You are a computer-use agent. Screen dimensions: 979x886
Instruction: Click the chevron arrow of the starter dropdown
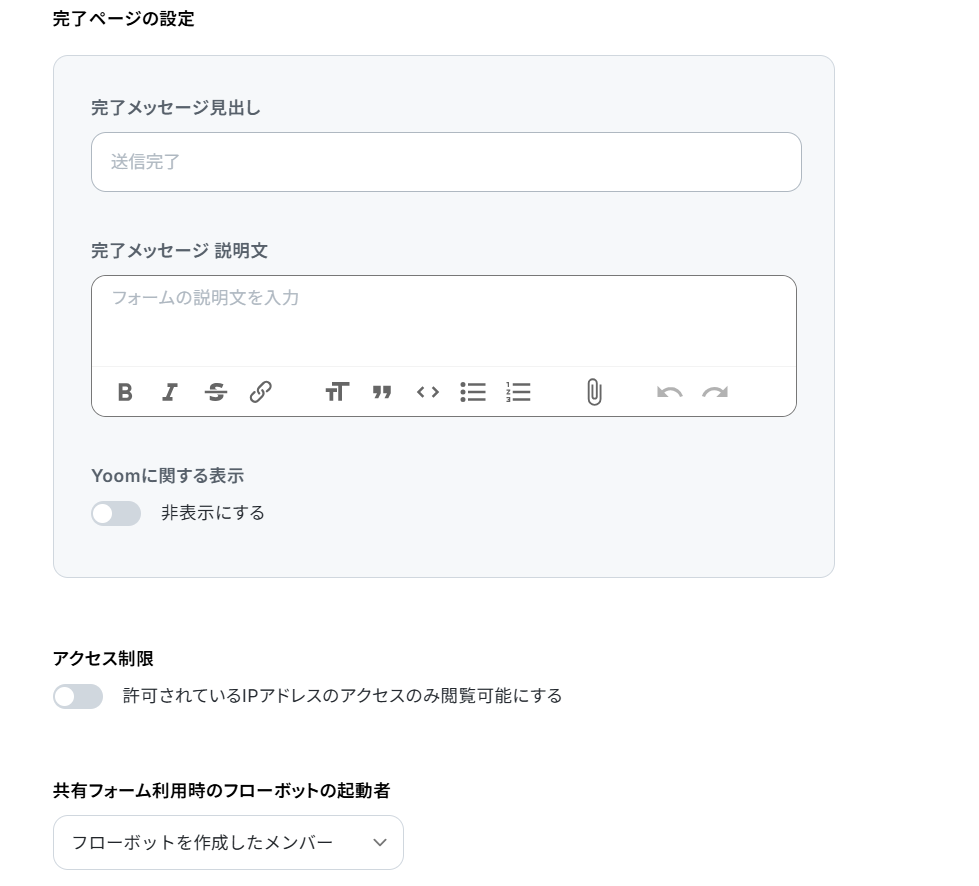(380, 843)
